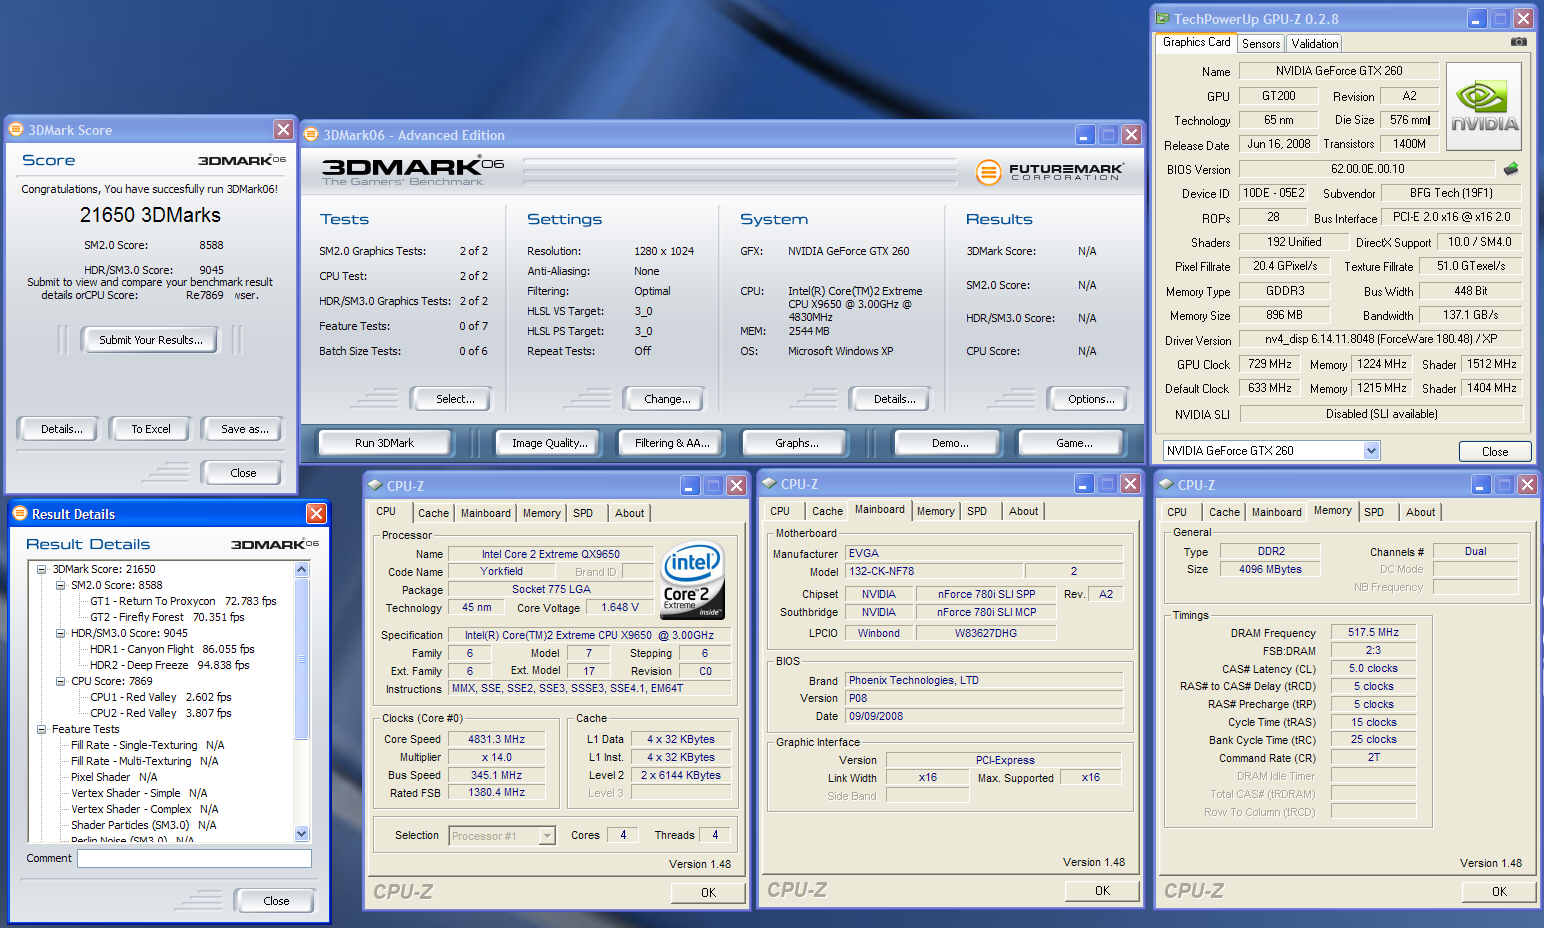Collapse the Feature Tests tree node

tap(42, 729)
